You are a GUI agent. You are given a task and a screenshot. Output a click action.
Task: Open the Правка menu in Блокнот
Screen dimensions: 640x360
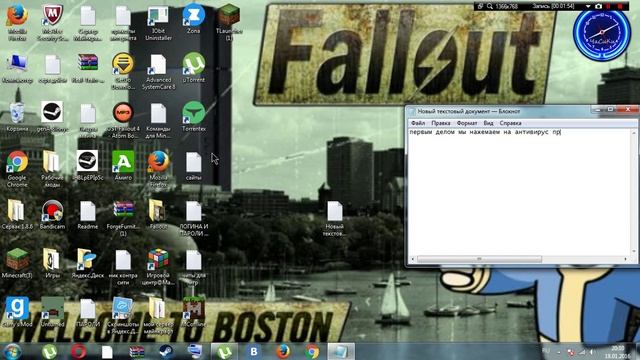tap(441, 123)
